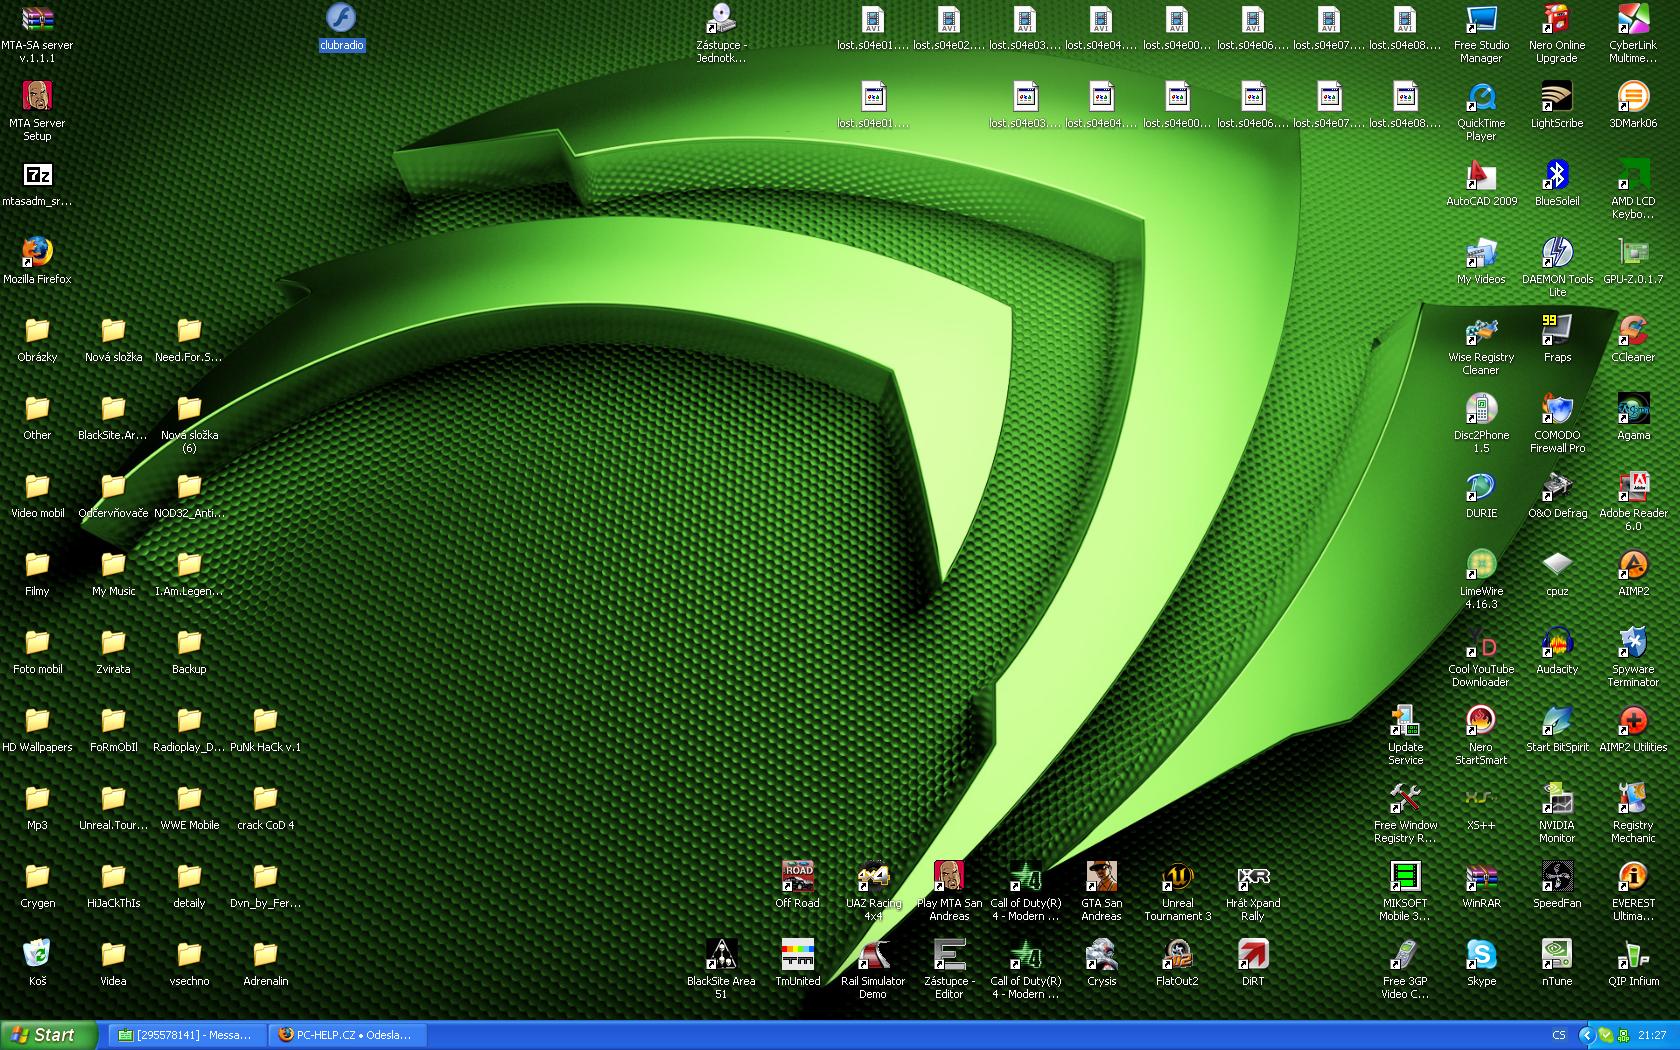
Task: Click the QuickTime Player shortcut
Action: (x=1481, y=97)
